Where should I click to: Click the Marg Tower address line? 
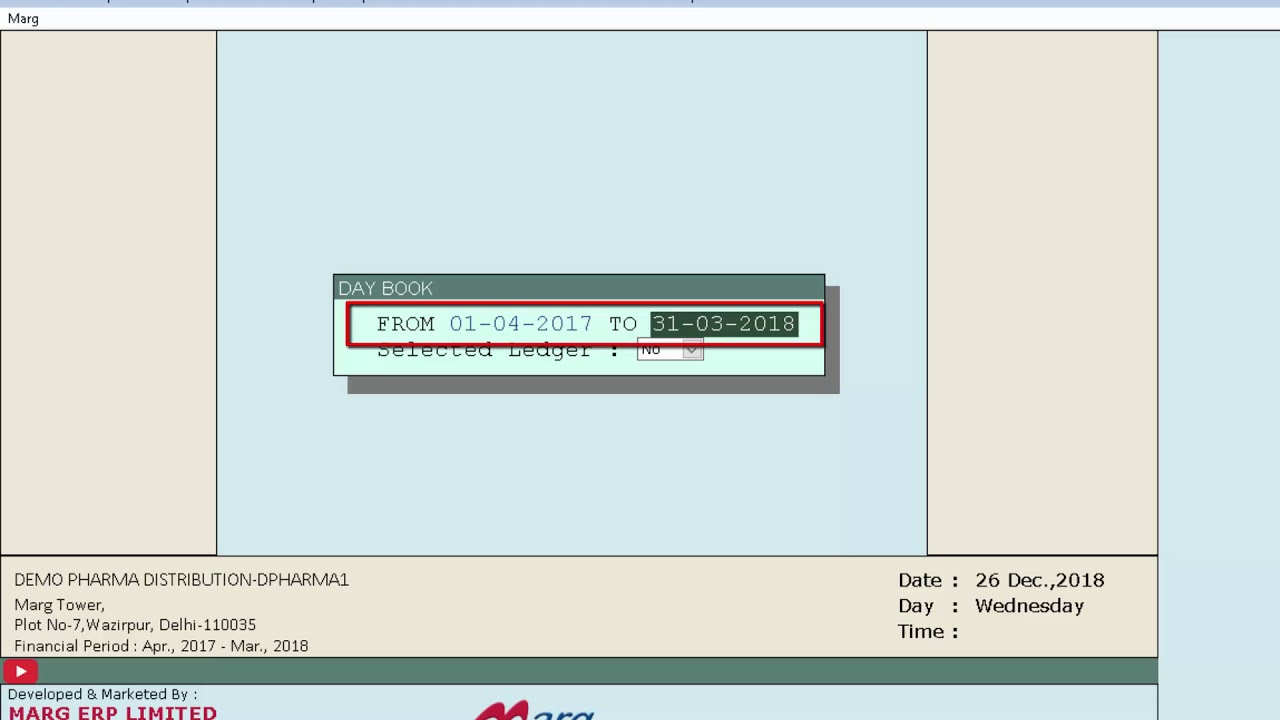click(x=59, y=605)
